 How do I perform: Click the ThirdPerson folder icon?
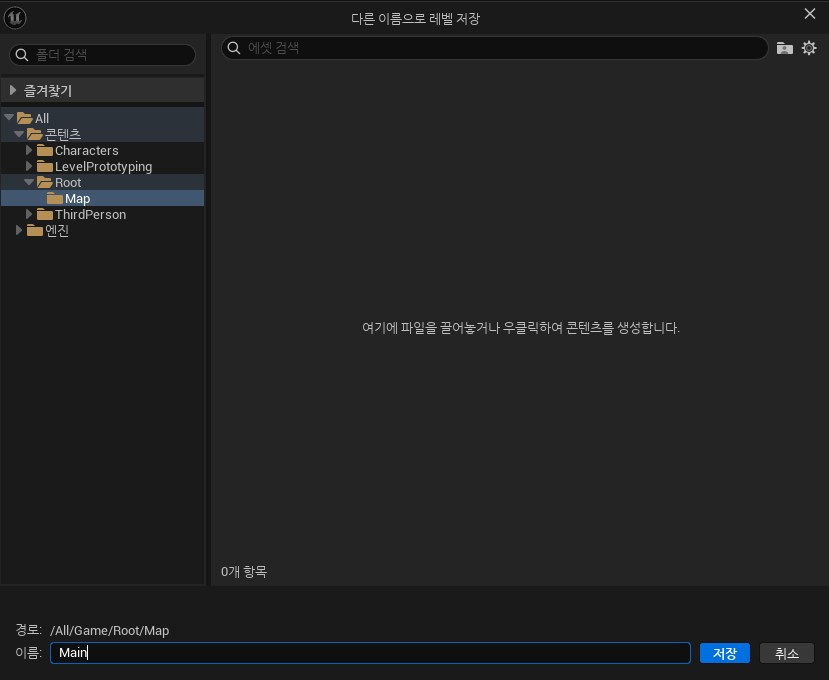click(44, 214)
